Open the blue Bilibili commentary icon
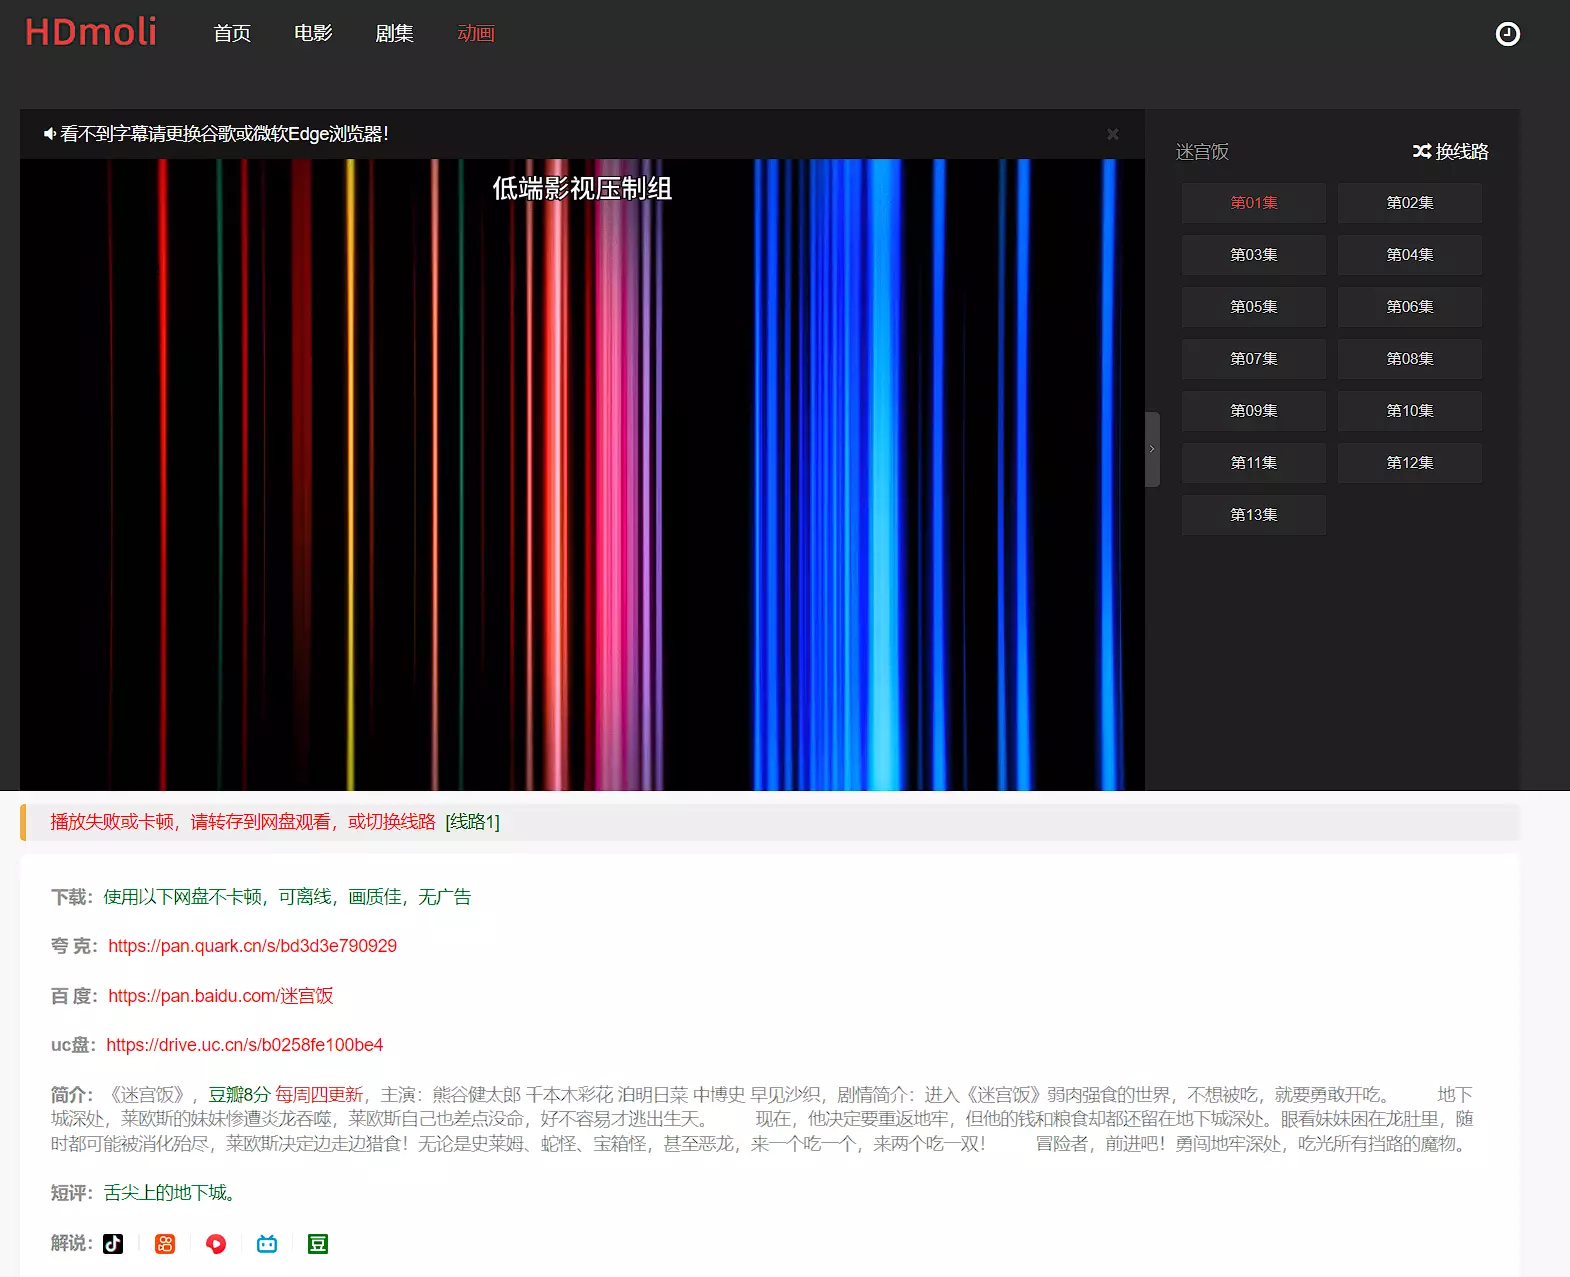This screenshot has height=1277, width=1570. tap(267, 1243)
